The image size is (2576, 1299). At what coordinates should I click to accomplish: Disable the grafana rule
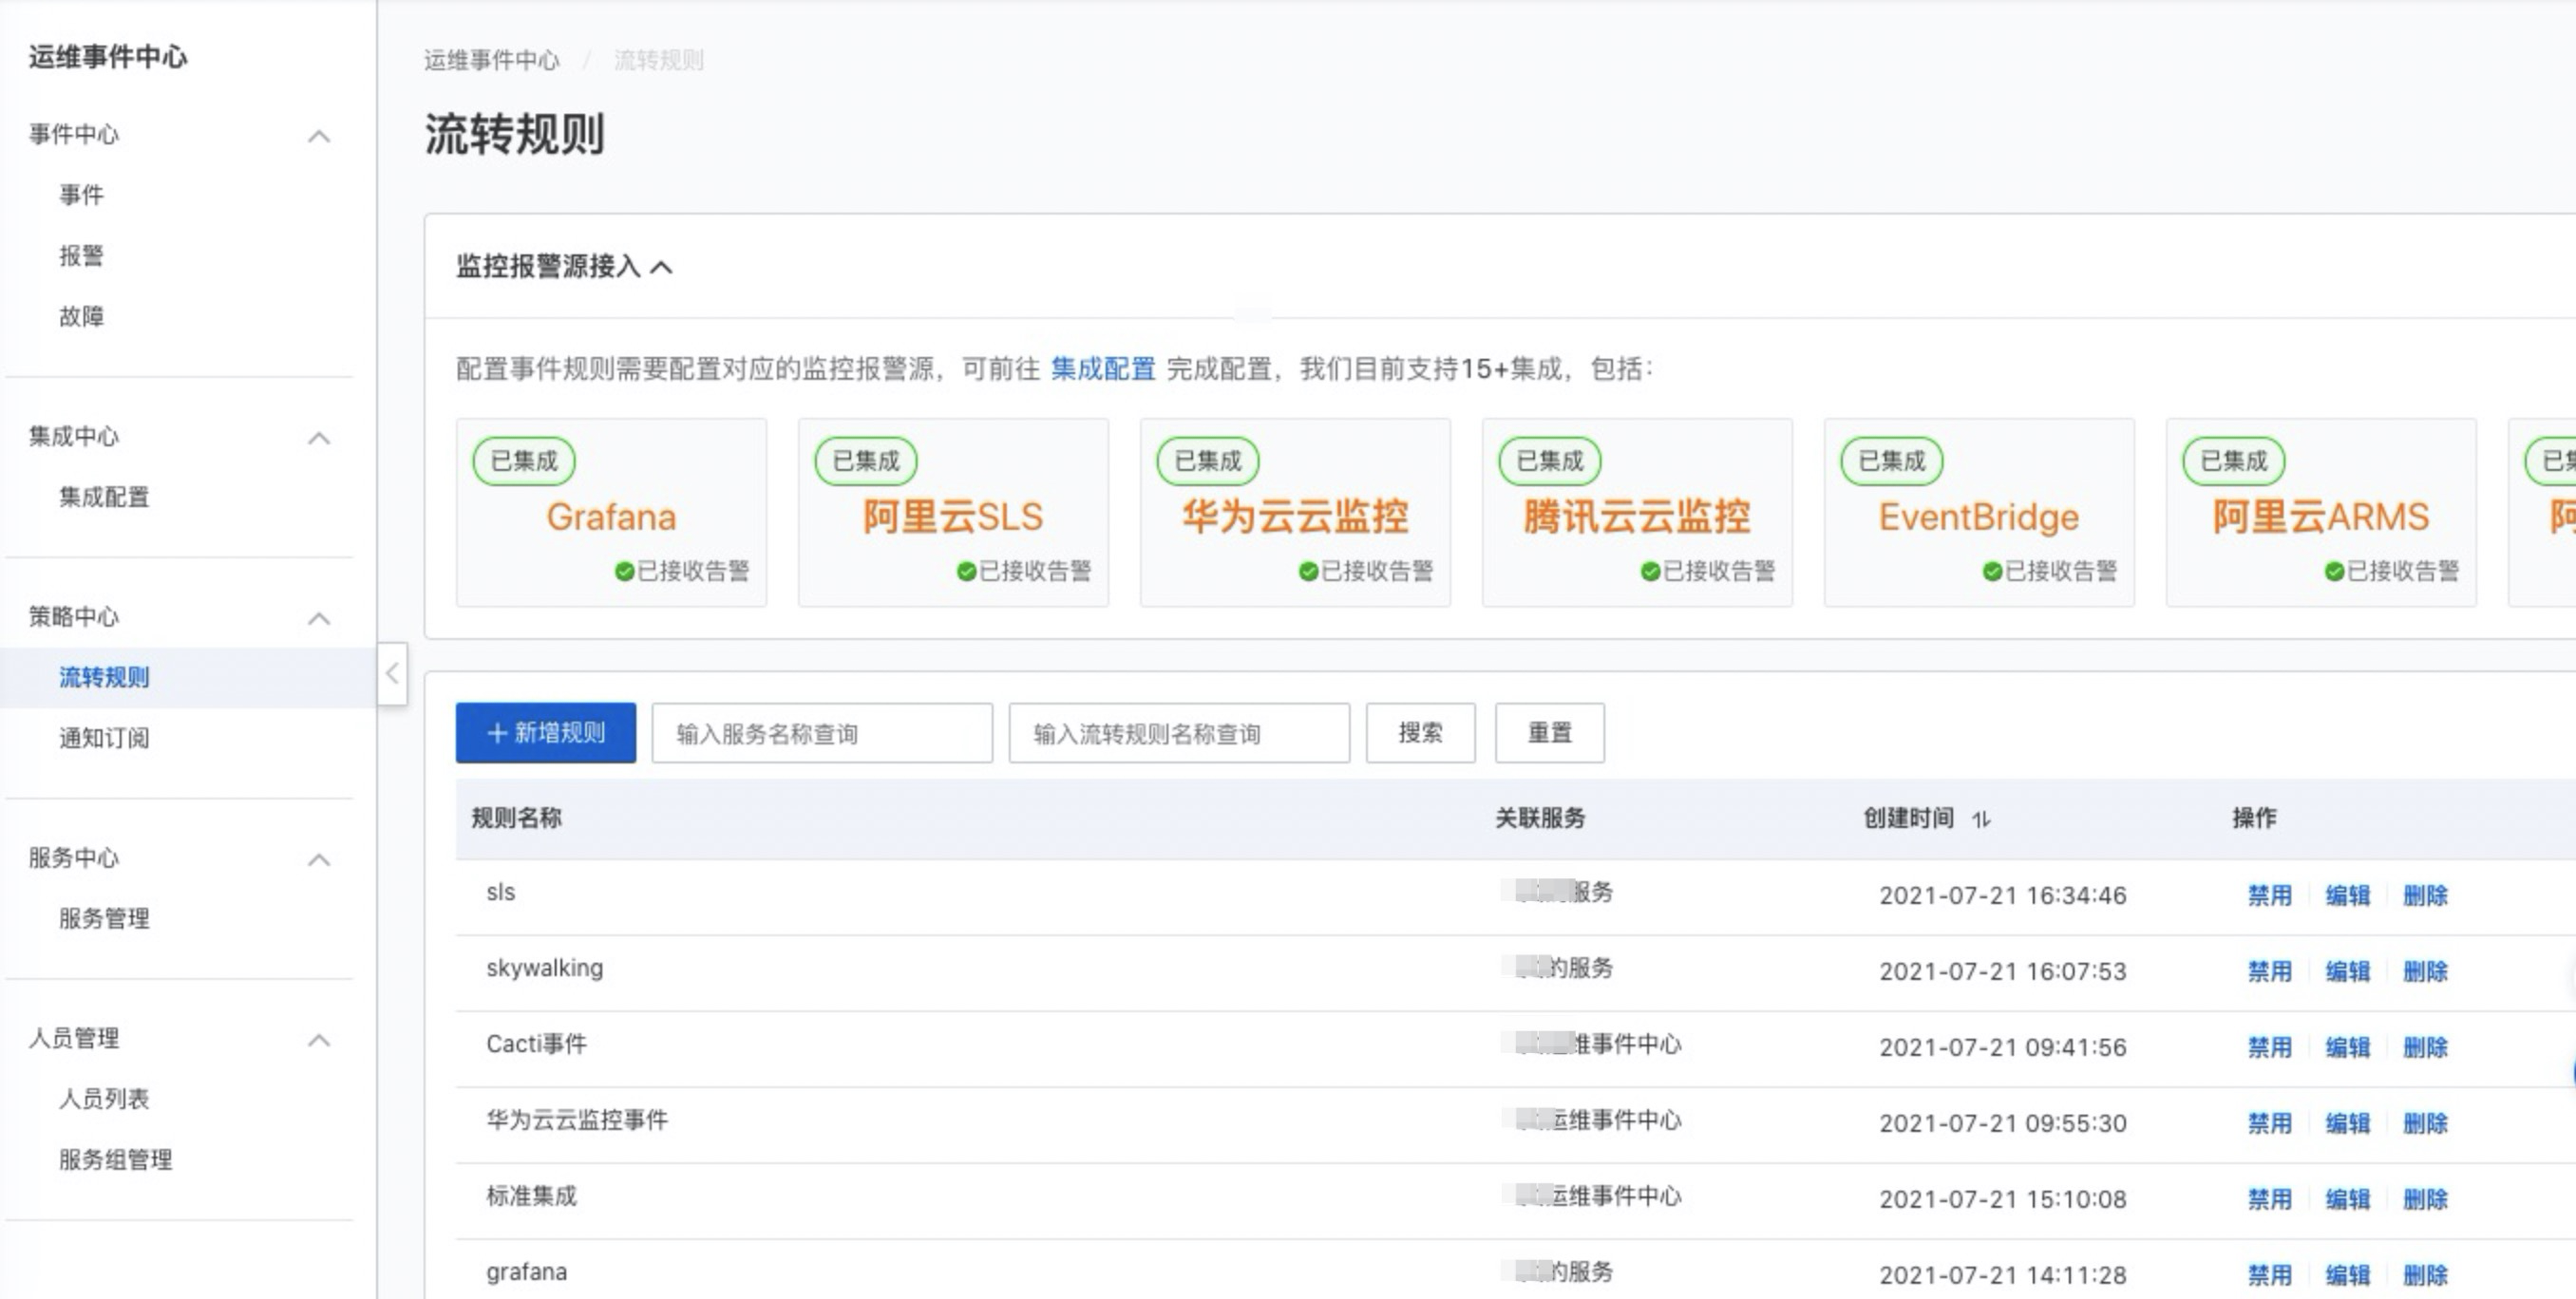point(2271,1275)
